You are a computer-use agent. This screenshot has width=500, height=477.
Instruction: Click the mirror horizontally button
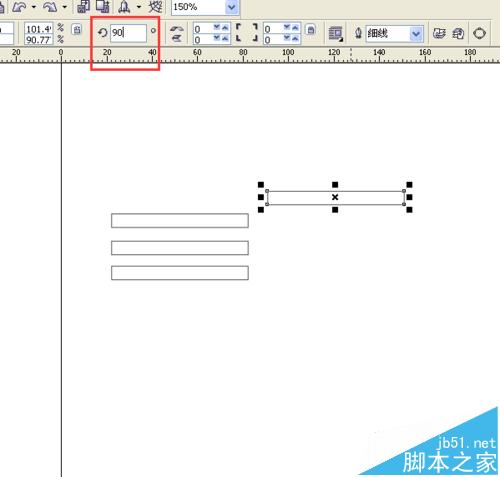pos(177,29)
